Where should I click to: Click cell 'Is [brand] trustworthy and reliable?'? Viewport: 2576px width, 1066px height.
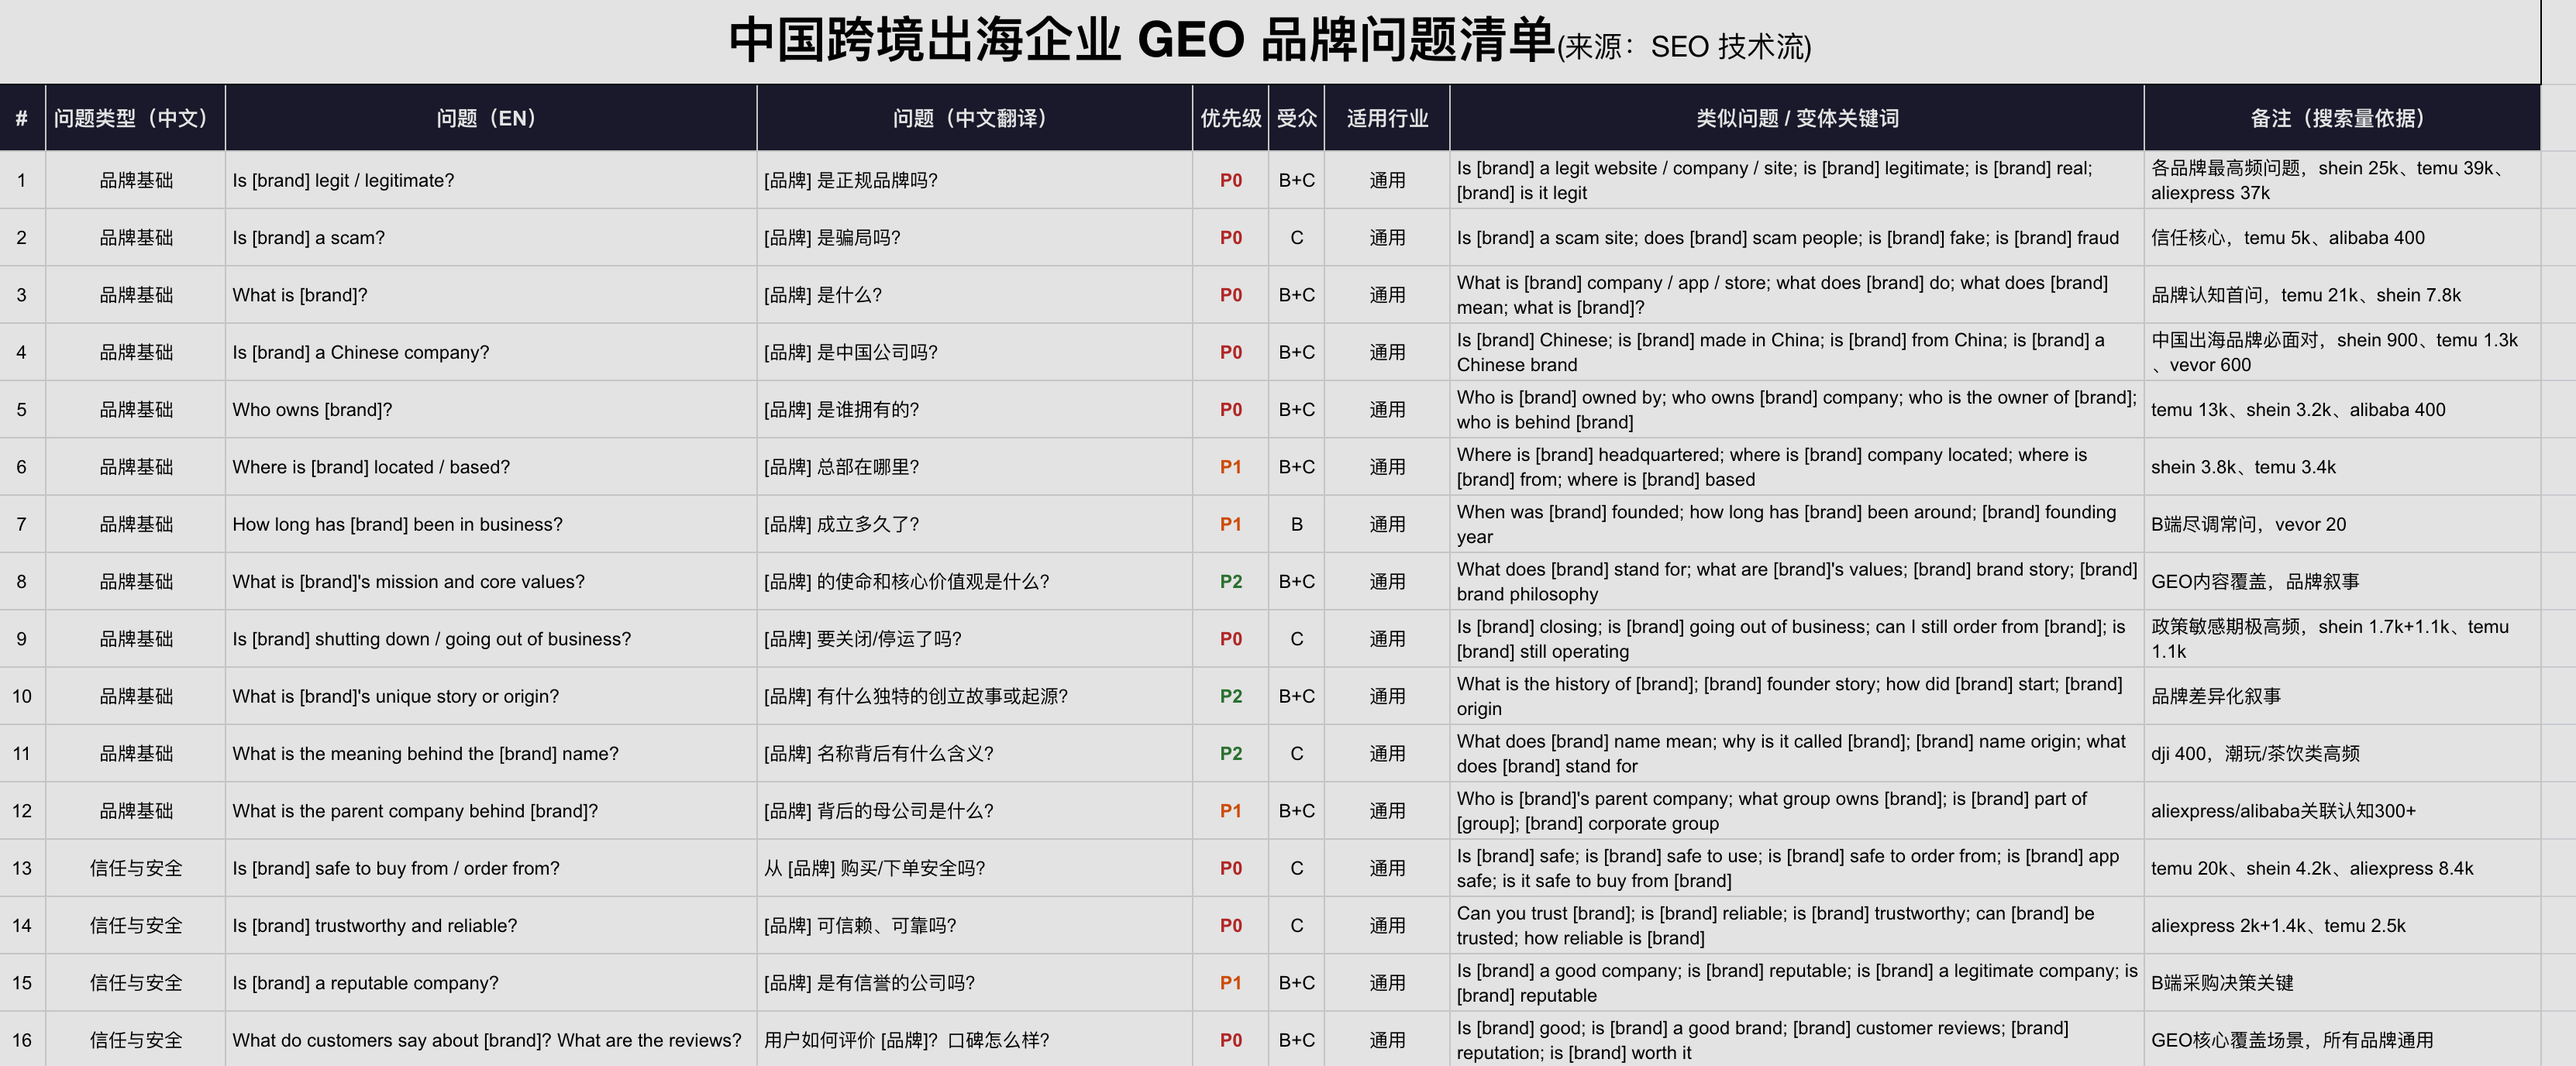pos(491,926)
